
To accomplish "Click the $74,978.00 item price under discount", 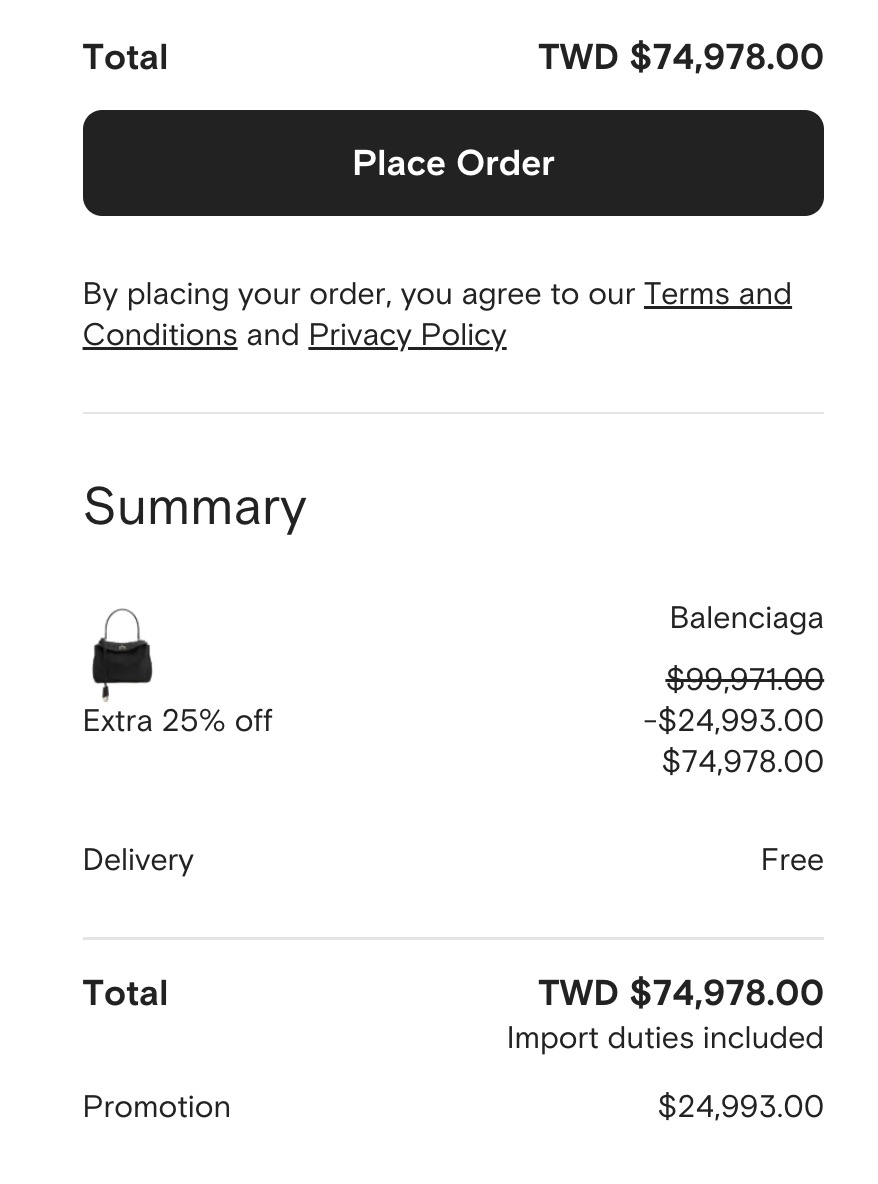I will (742, 762).
